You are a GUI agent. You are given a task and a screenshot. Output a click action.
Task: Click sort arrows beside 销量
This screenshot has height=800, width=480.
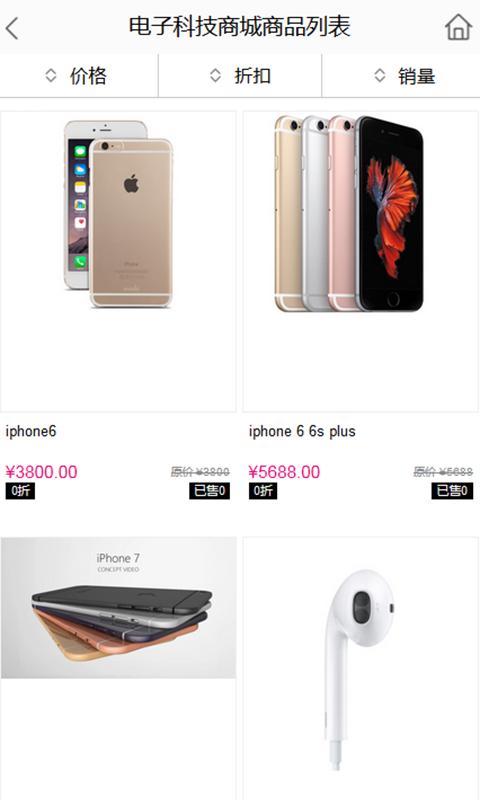click(x=380, y=76)
